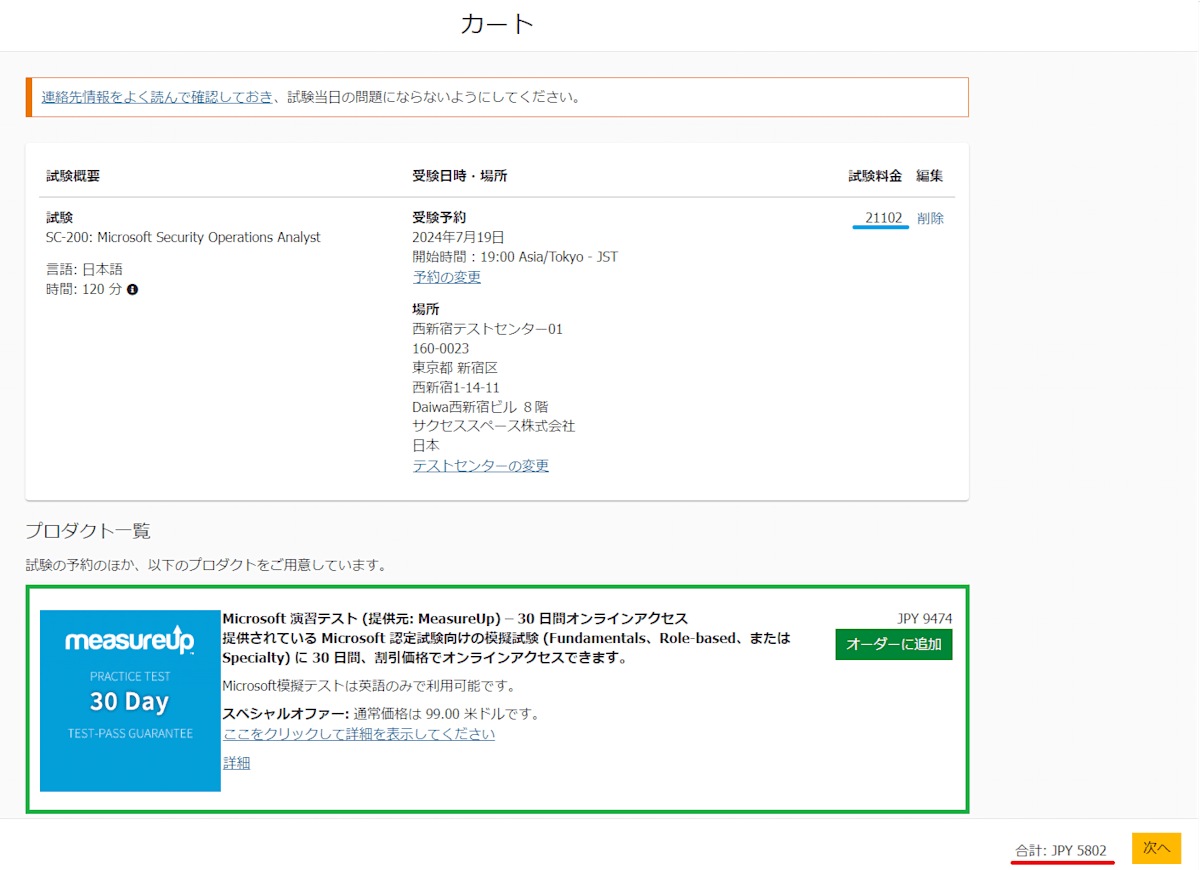Click the 試験概要 column header

pyautogui.click(x=73, y=176)
